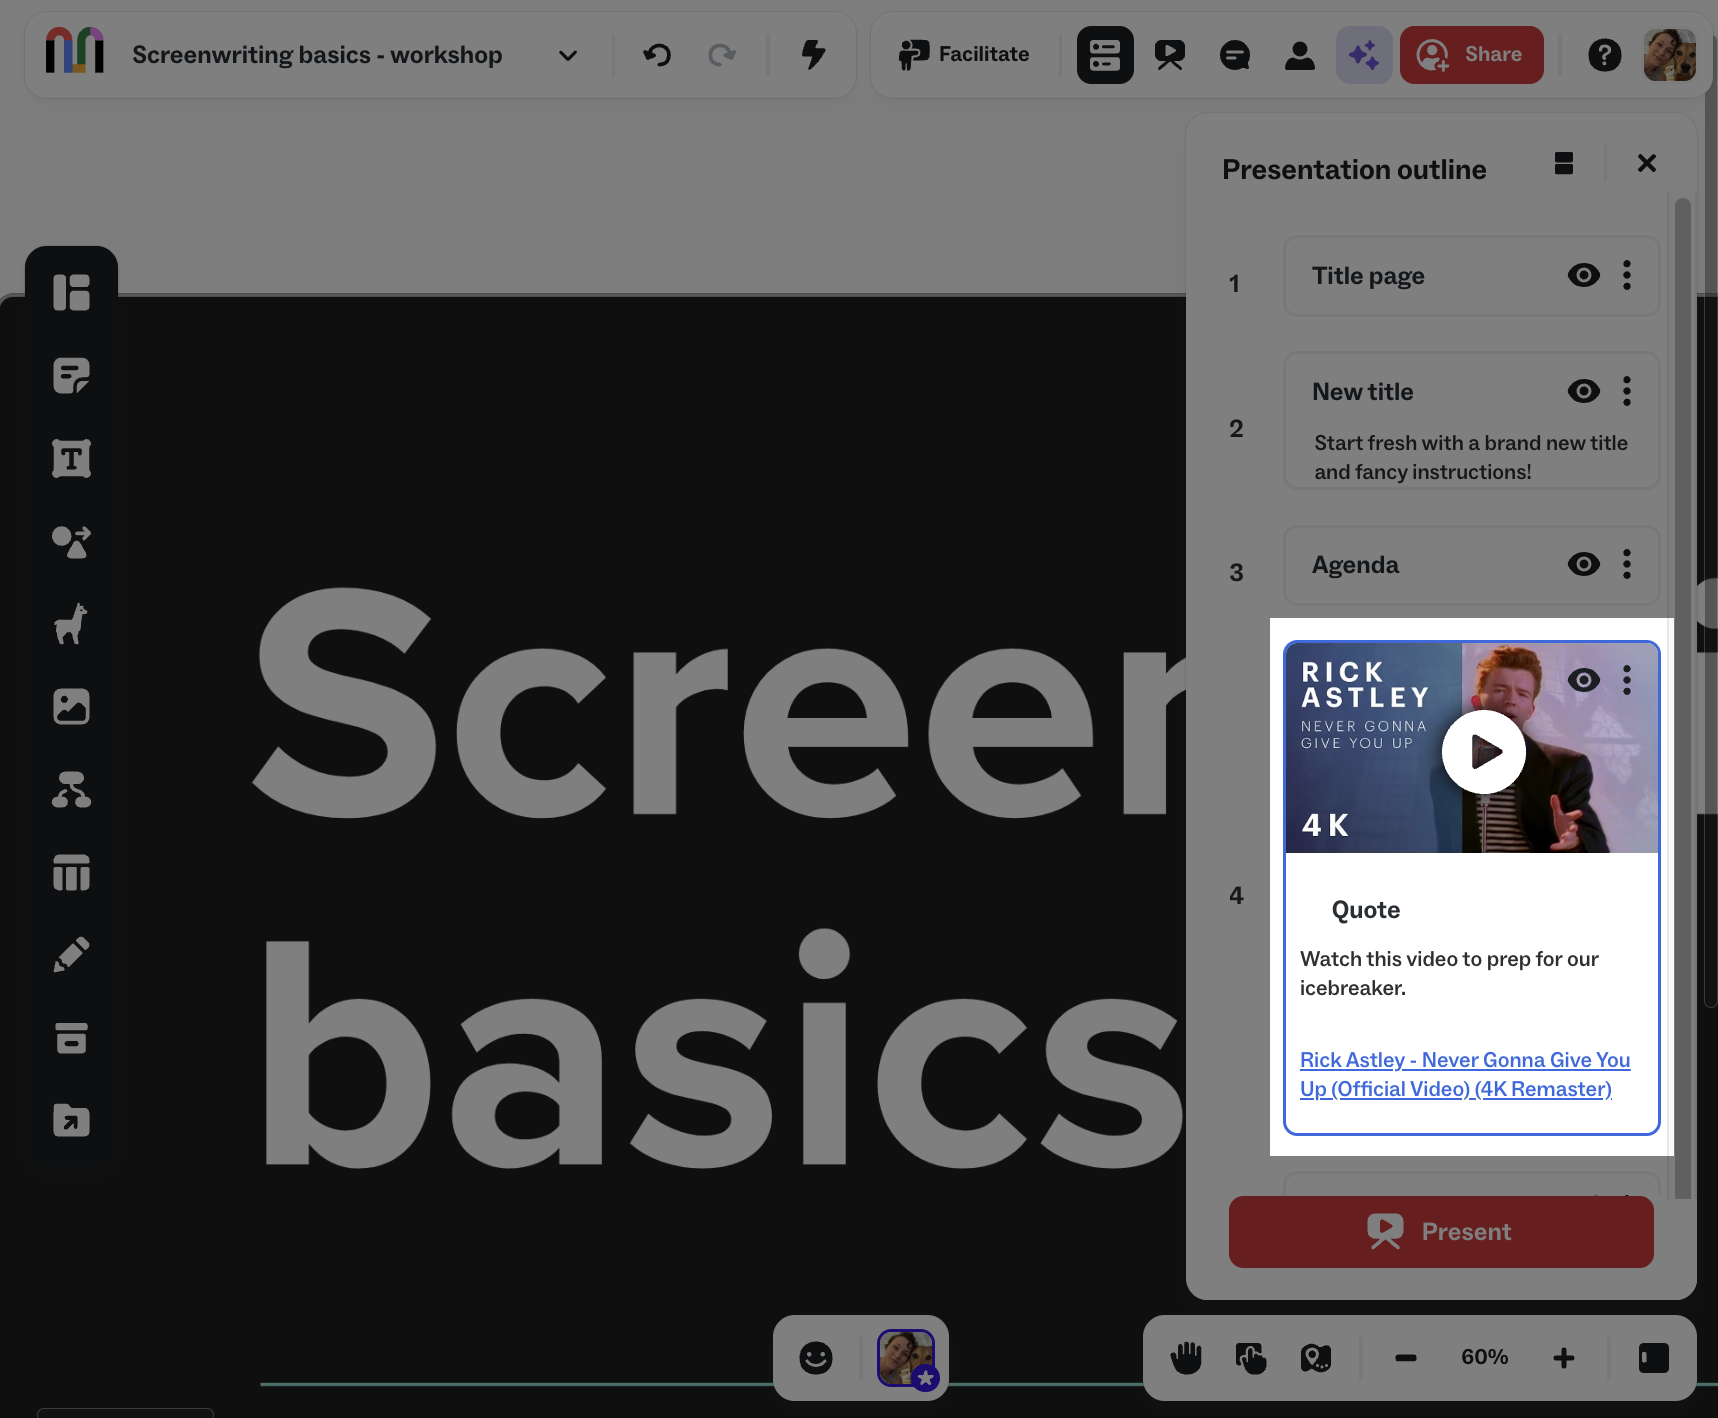The height and width of the screenshot is (1418, 1718).
Task: Play the Rick Astley video thumbnail
Action: pyautogui.click(x=1484, y=752)
